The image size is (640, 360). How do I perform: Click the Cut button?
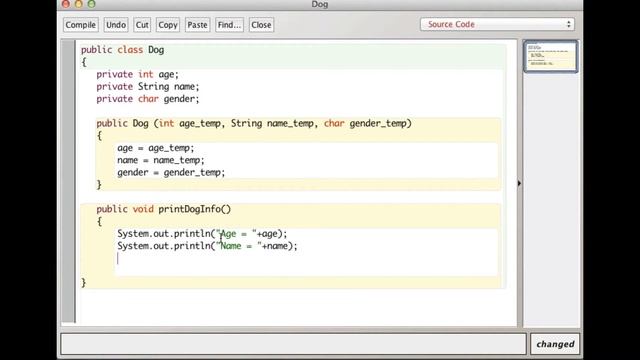(142, 25)
